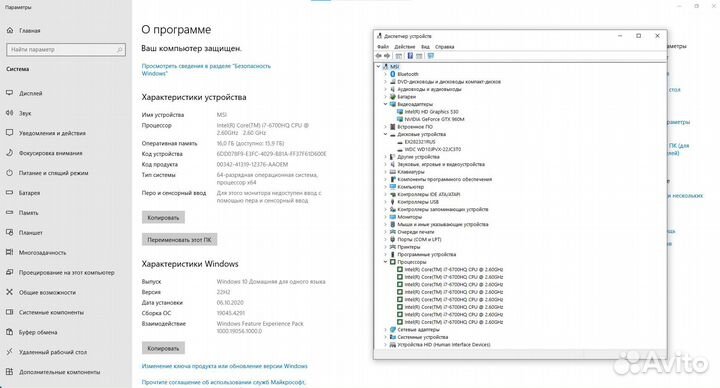Open Дополнительные компоненты settings
This screenshot has height=388, width=720.
pos(59,372)
